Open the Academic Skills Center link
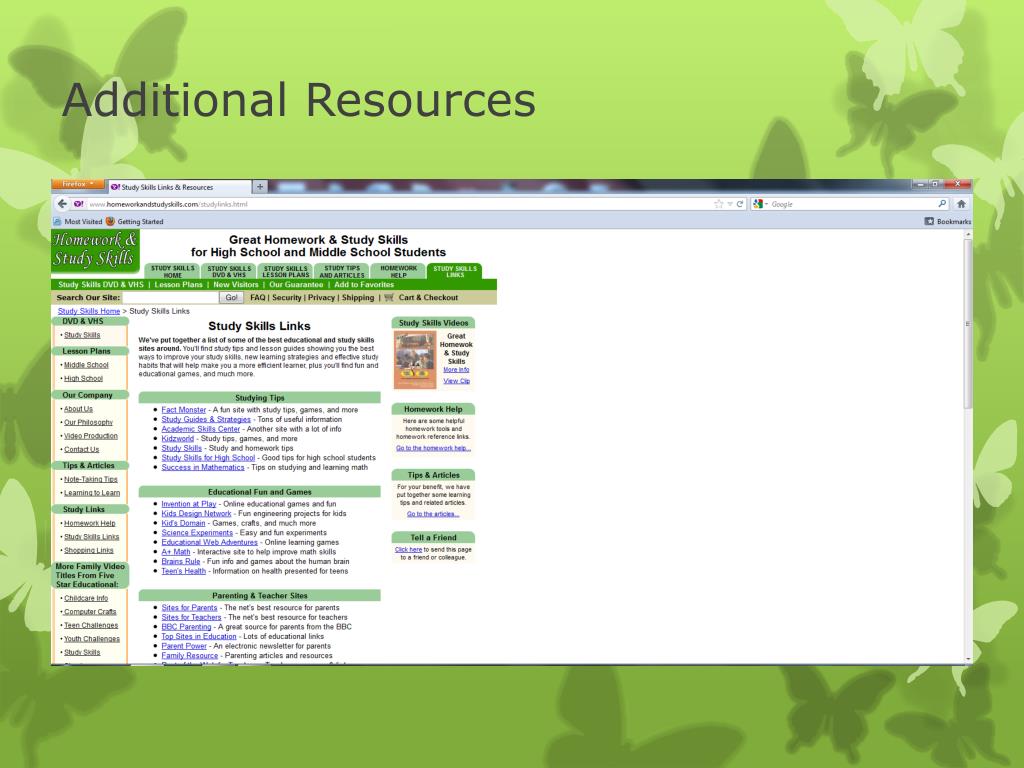Image resolution: width=1024 pixels, height=768 pixels. click(200, 429)
